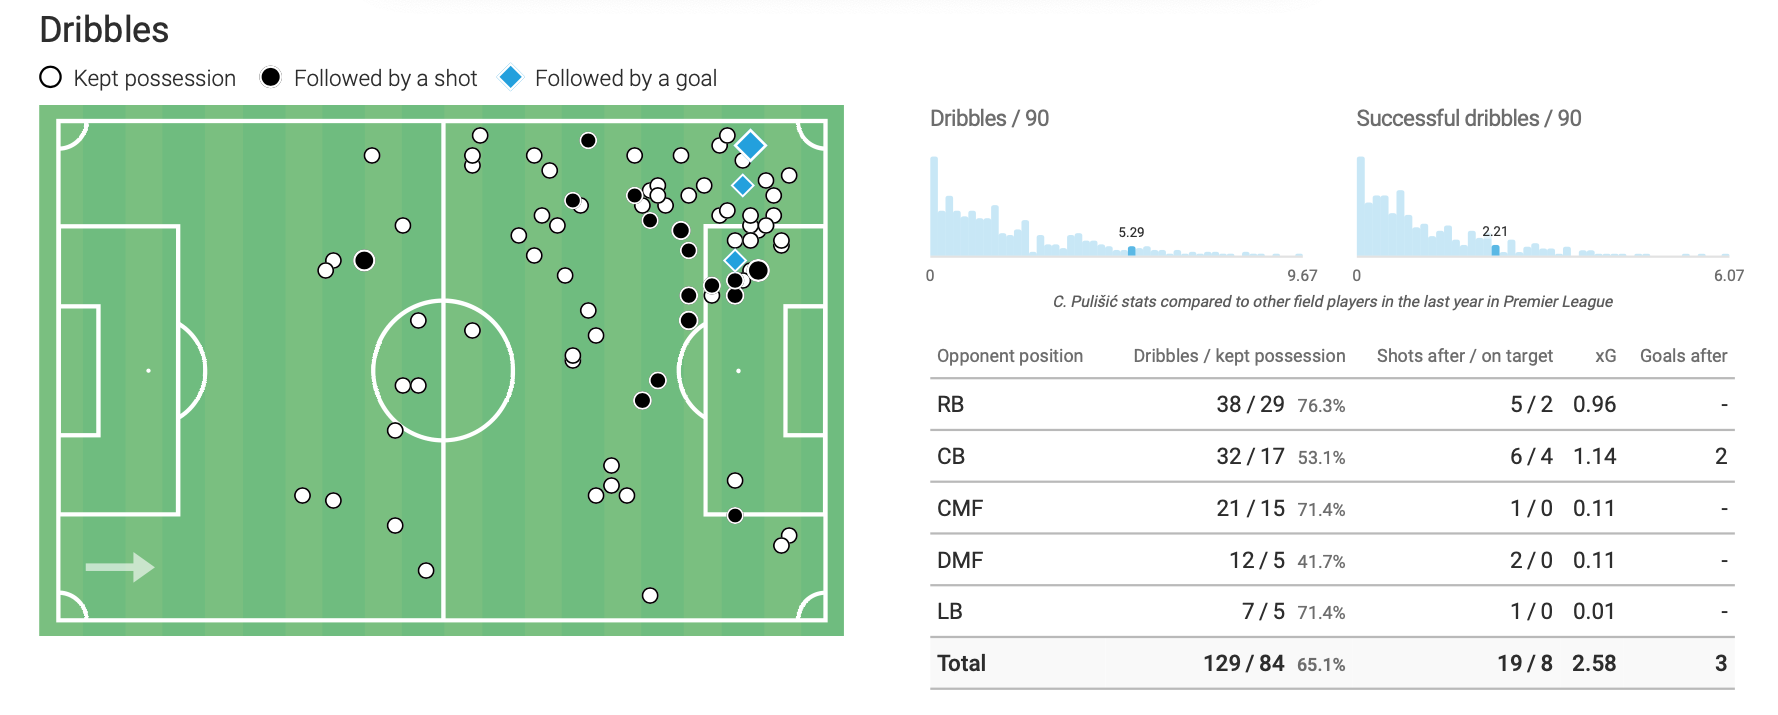The height and width of the screenshot is (715, 1778).
Task: Toggle the Kept possession legend label
Action: click(x=155, y=78)
